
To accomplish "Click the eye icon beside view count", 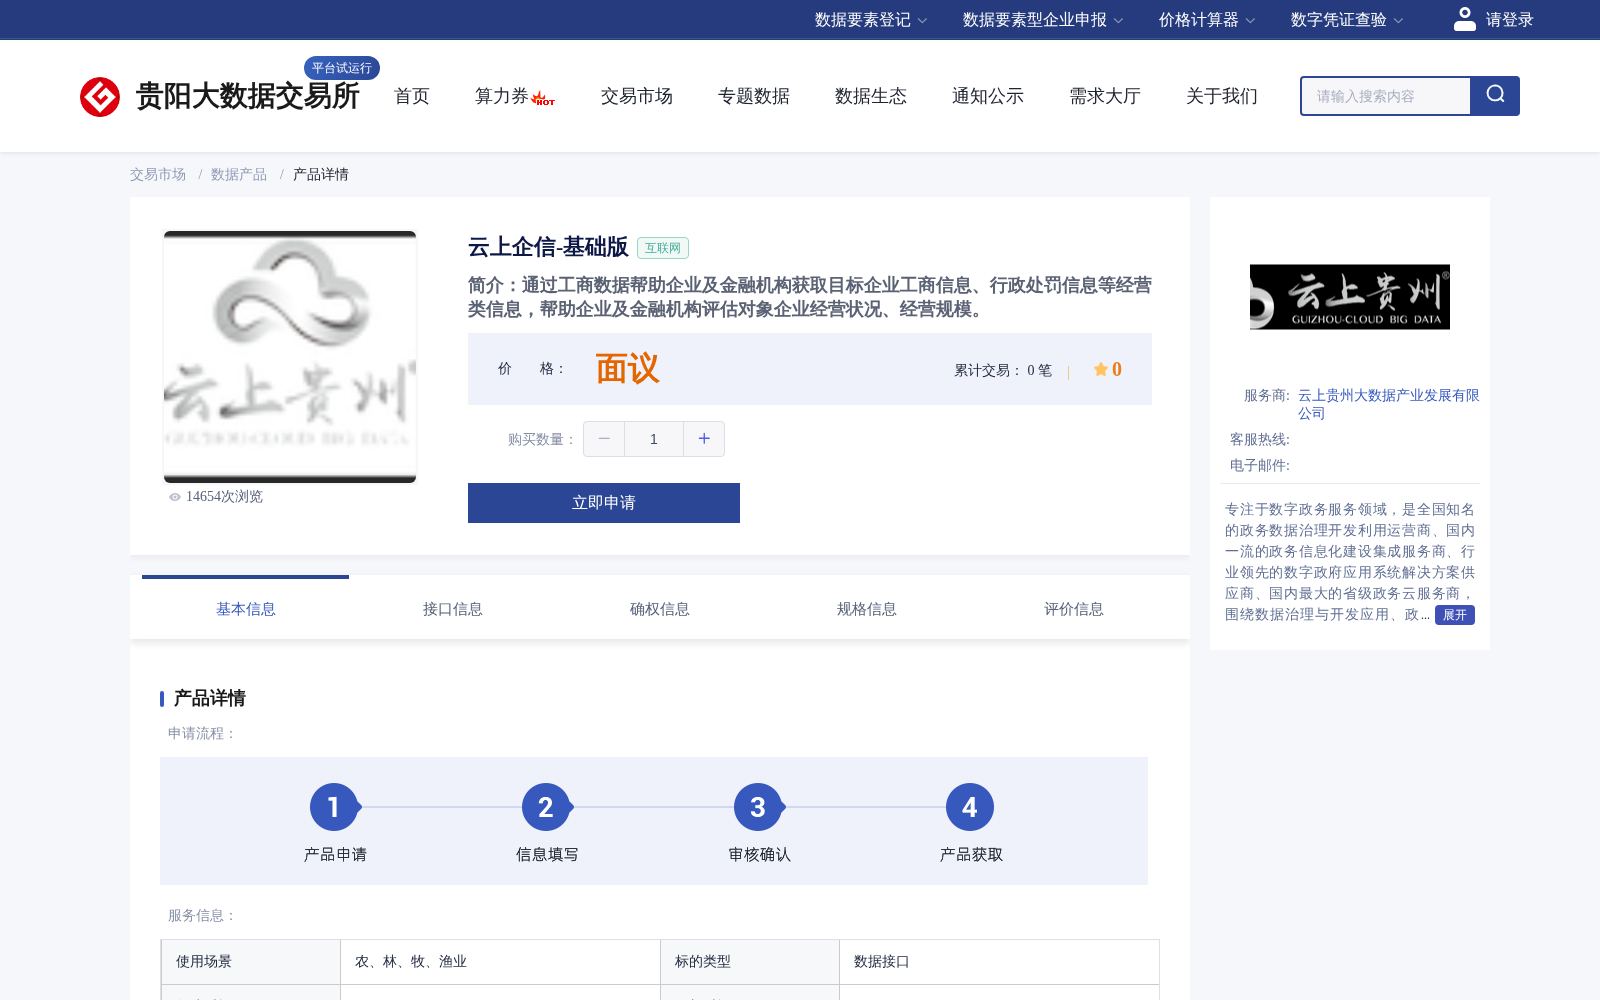I will coord(175,497).
